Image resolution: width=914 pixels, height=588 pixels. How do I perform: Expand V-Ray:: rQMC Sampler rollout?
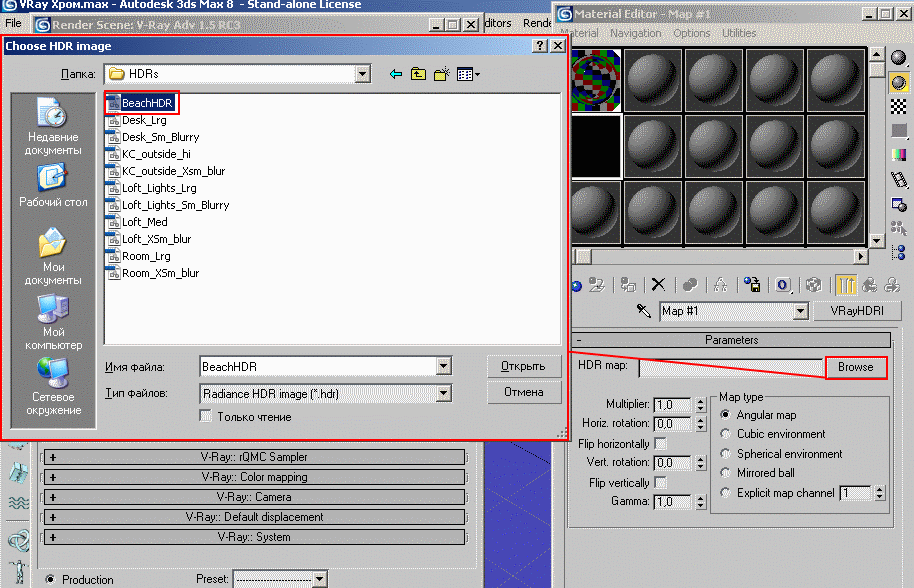point(255,457)
